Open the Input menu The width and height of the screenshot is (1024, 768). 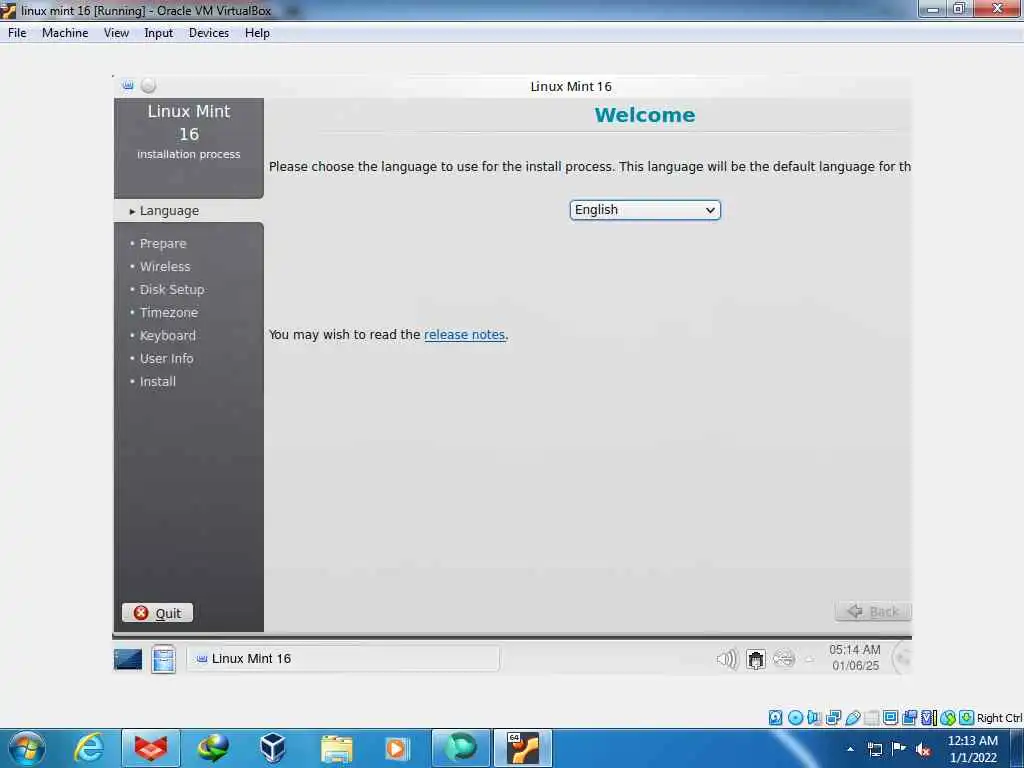158,33
